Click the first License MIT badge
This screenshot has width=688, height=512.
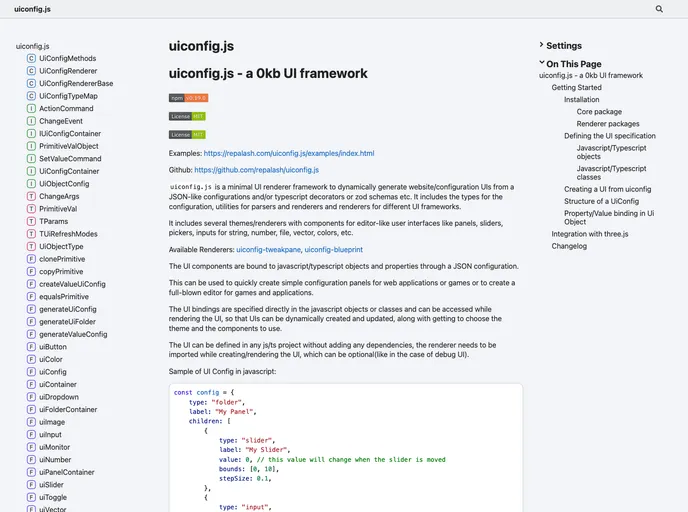click(x=187, y=116)
